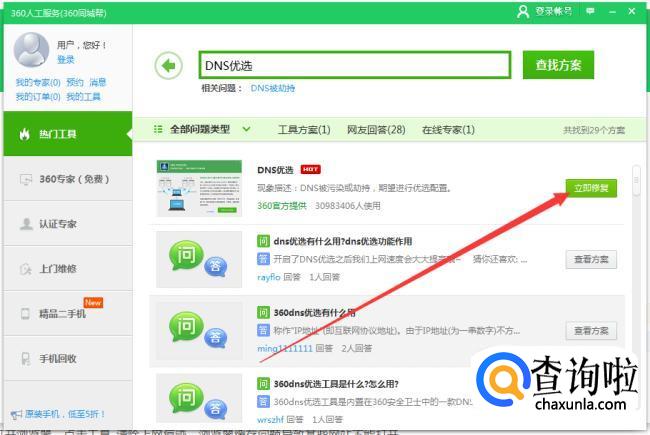Click the 查找方案 search button
This screenshot has width=650, height=435.
[x=558, y=65]
